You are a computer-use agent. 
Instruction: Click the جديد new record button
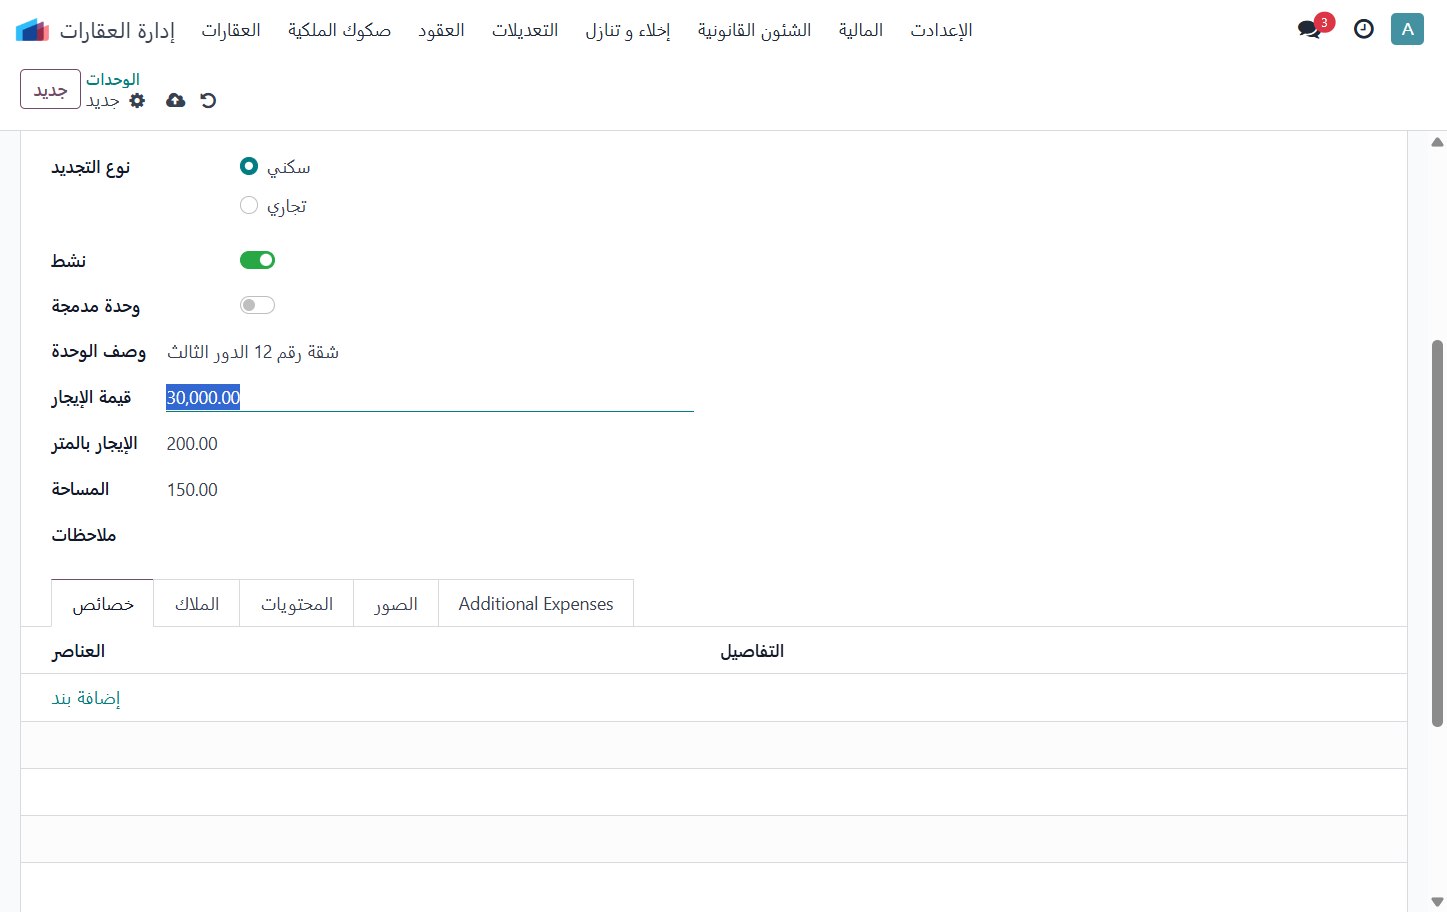(x=50, y=89)
